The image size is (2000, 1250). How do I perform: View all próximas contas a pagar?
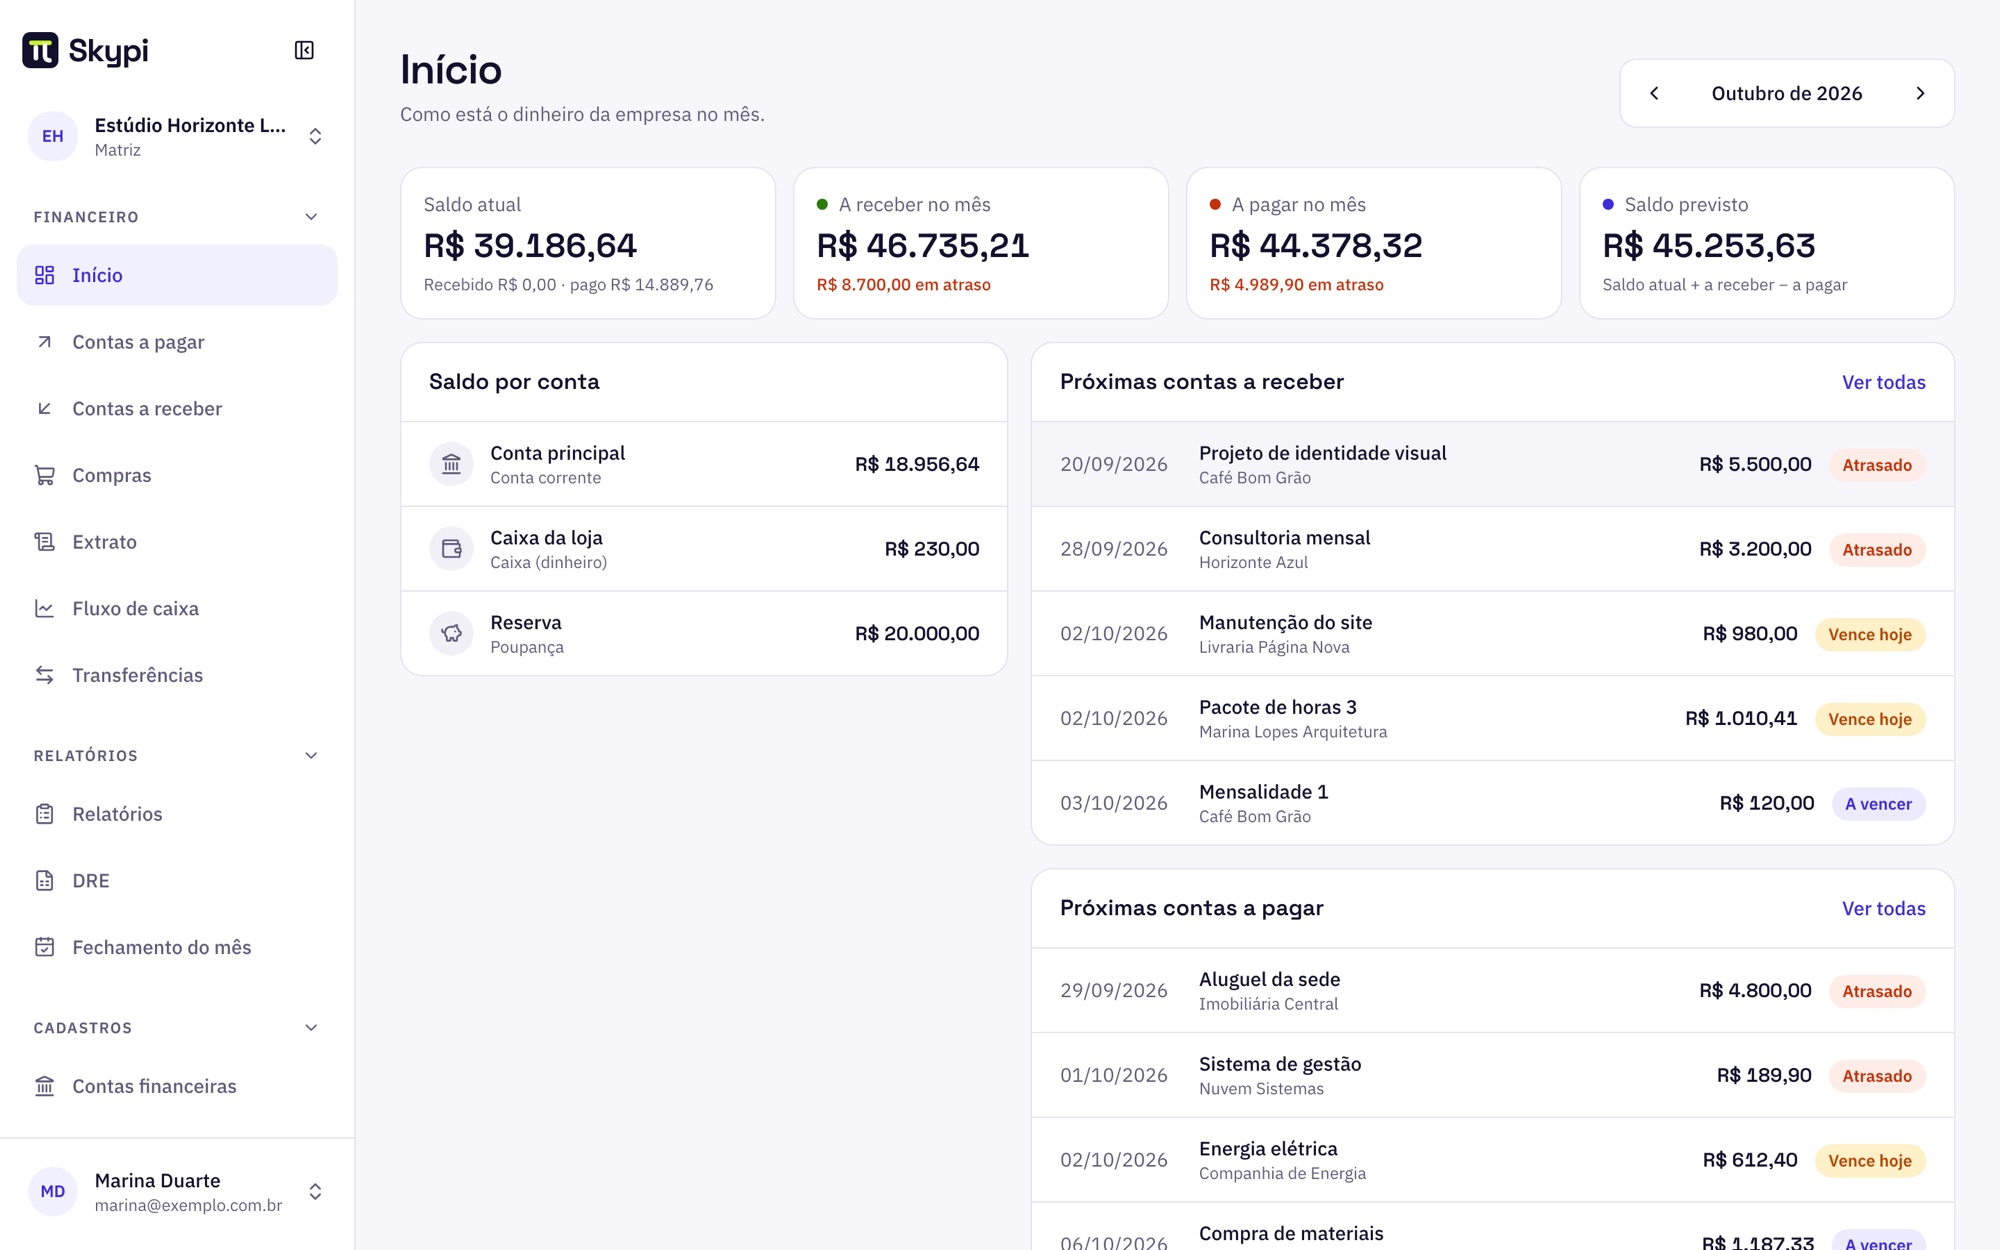click(x=1883, y=908)
